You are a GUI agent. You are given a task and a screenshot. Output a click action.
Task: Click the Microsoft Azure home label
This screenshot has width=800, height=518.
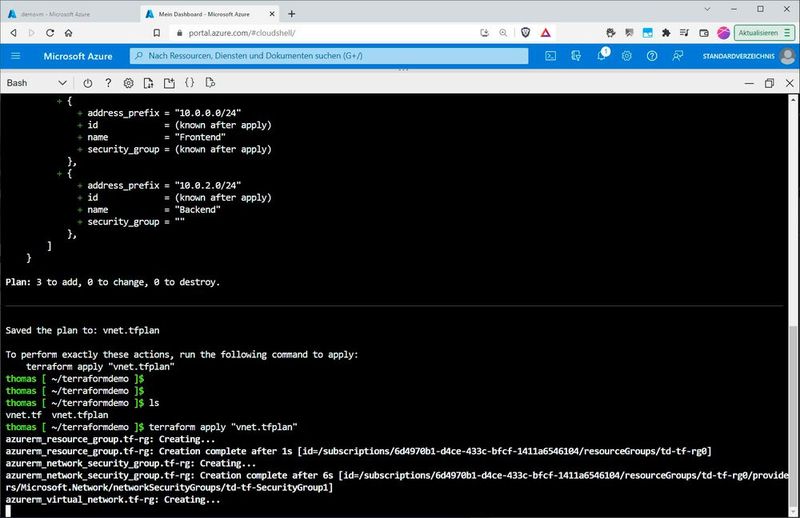[x=78, y=56]
